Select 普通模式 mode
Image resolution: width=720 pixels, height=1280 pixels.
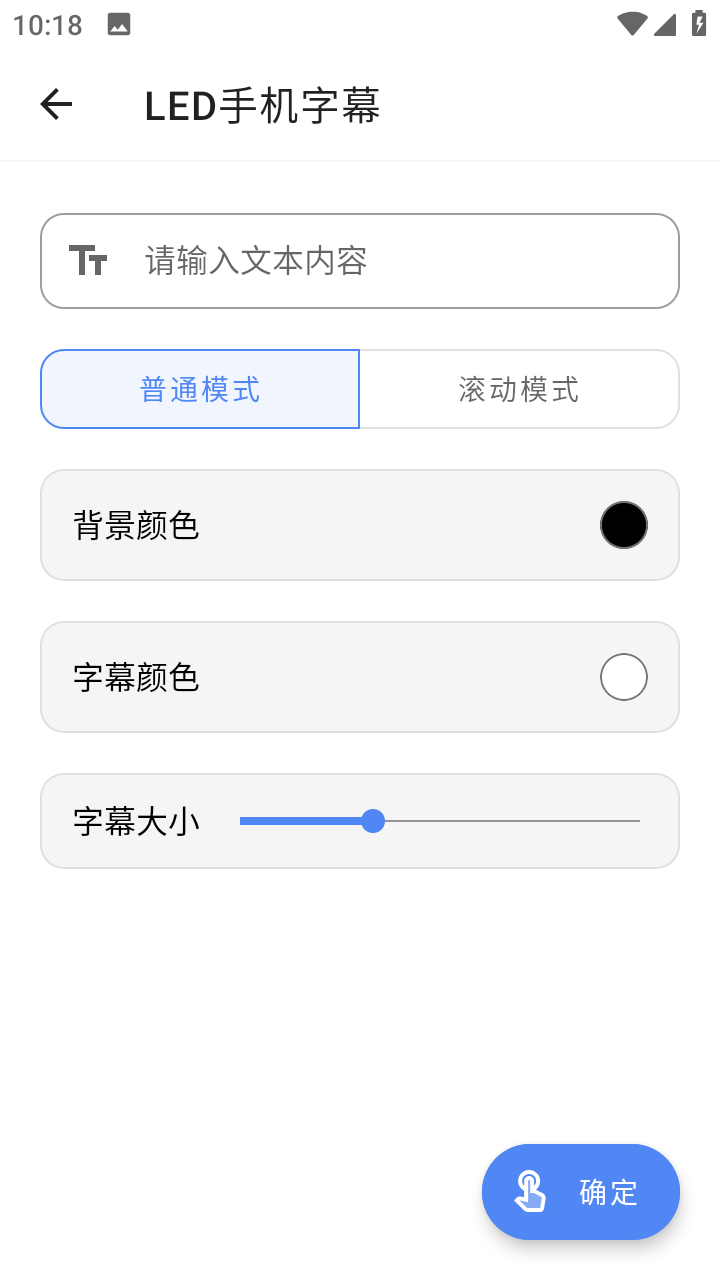coord(200,389)
